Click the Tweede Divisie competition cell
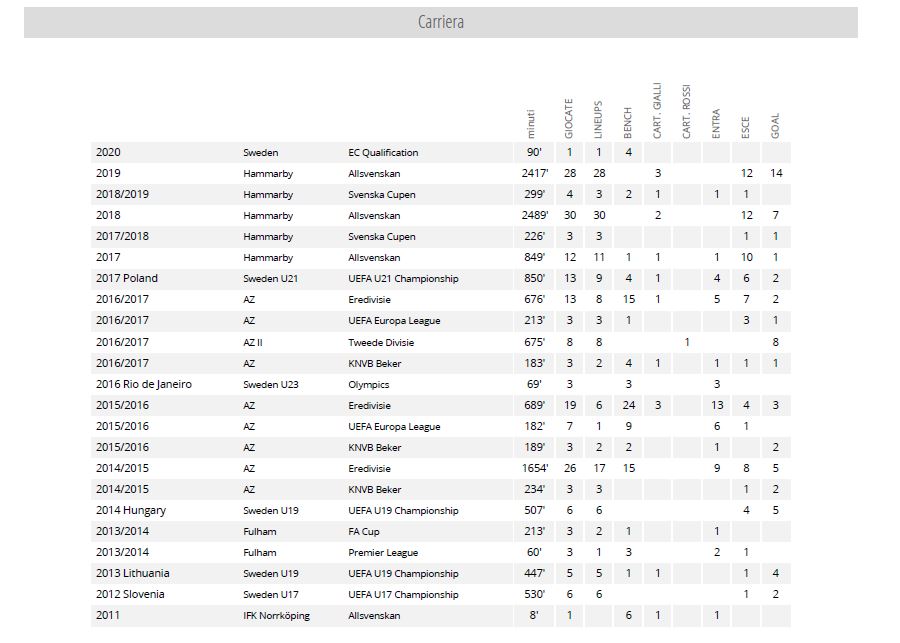Image resolution: width=900 pixels, height=643 pixels. tap(381, 343)
